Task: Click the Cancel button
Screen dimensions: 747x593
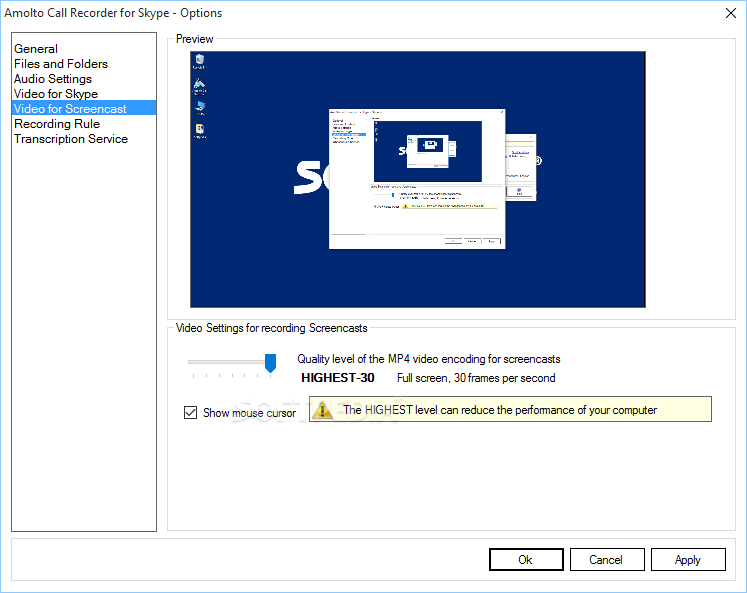Action: (x=607, y=560)
